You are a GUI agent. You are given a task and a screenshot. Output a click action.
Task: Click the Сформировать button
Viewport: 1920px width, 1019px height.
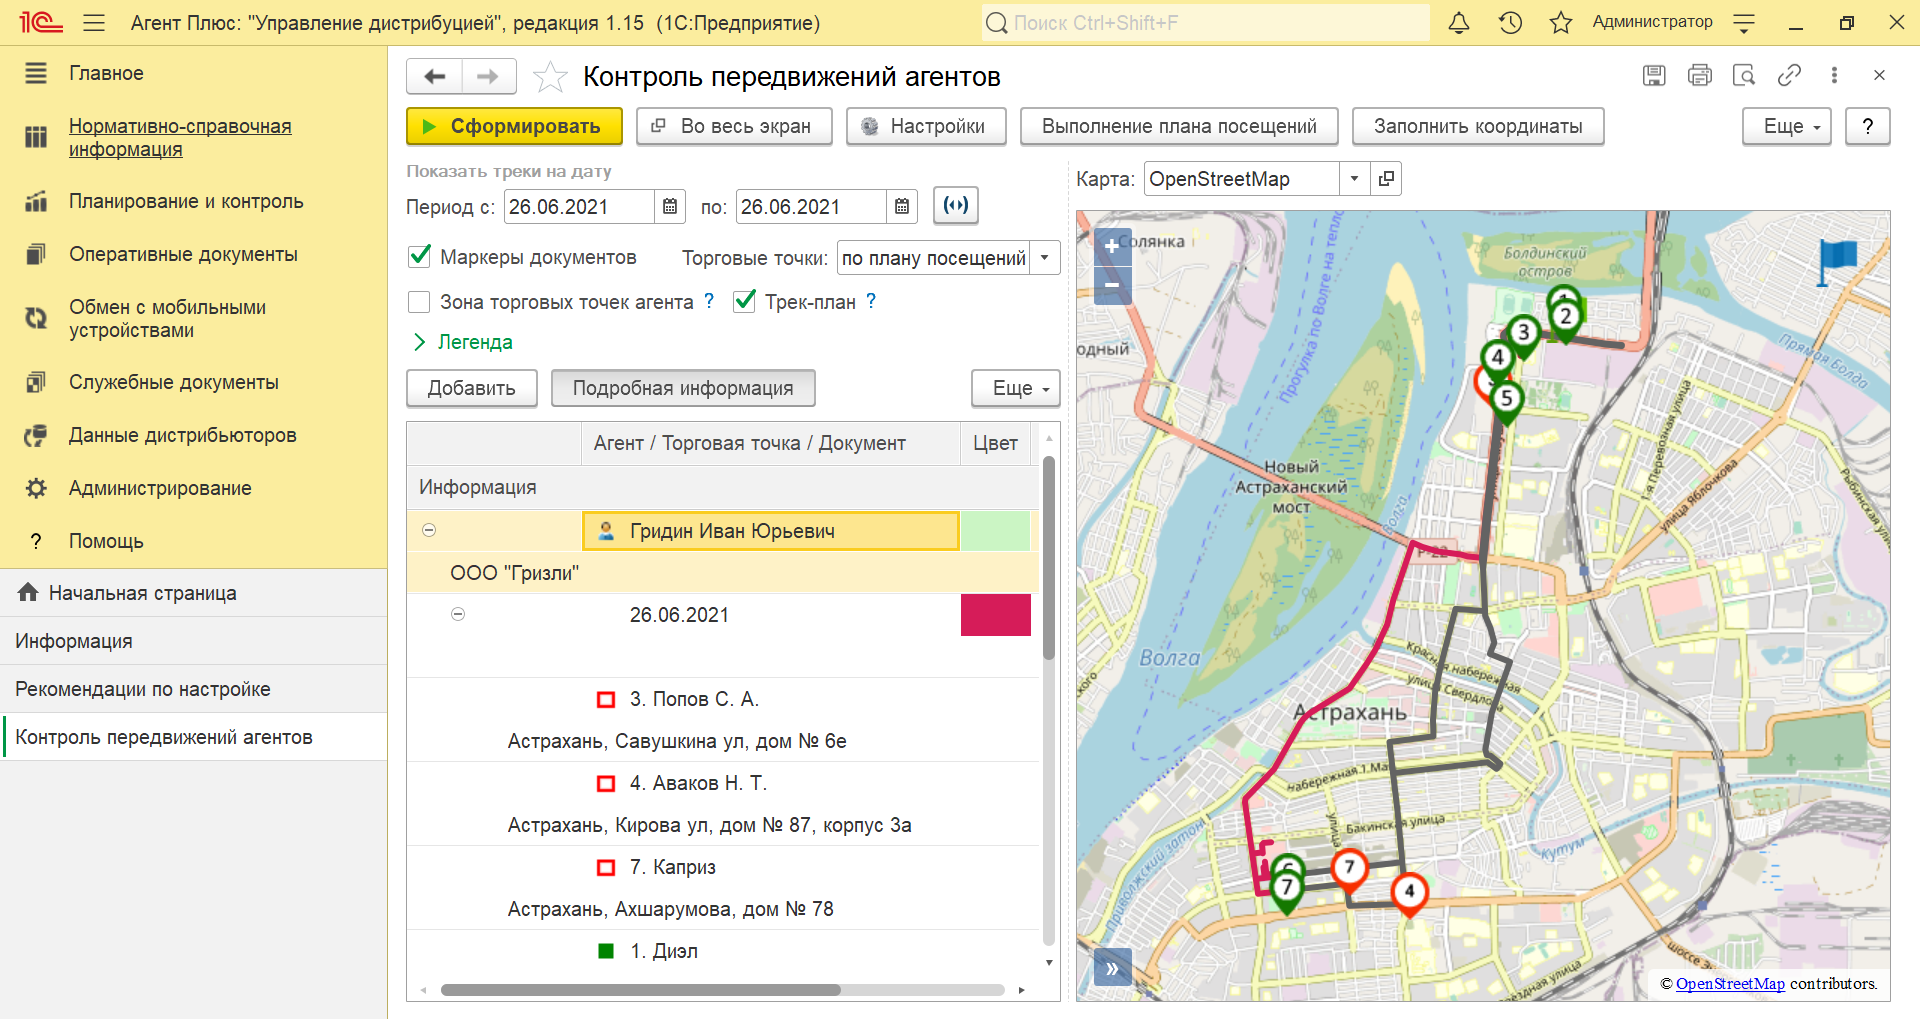pos(514,126)
